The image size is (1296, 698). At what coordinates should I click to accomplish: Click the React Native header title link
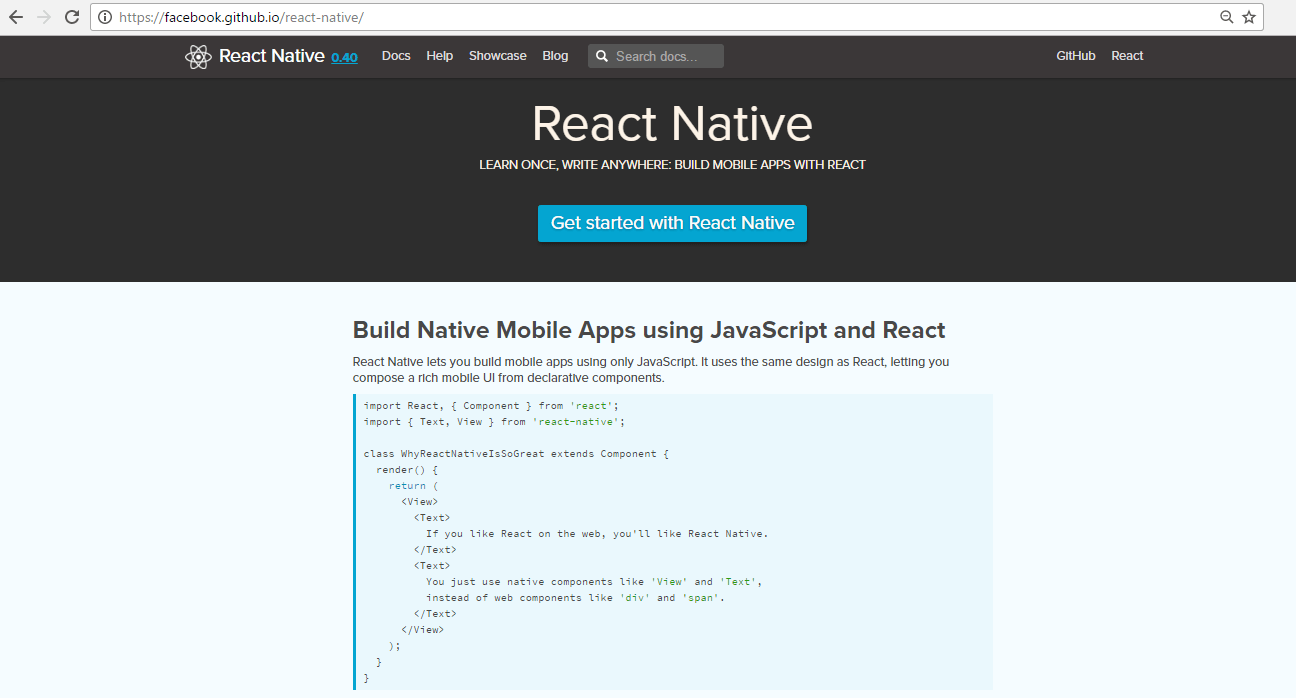coord(271,56)
